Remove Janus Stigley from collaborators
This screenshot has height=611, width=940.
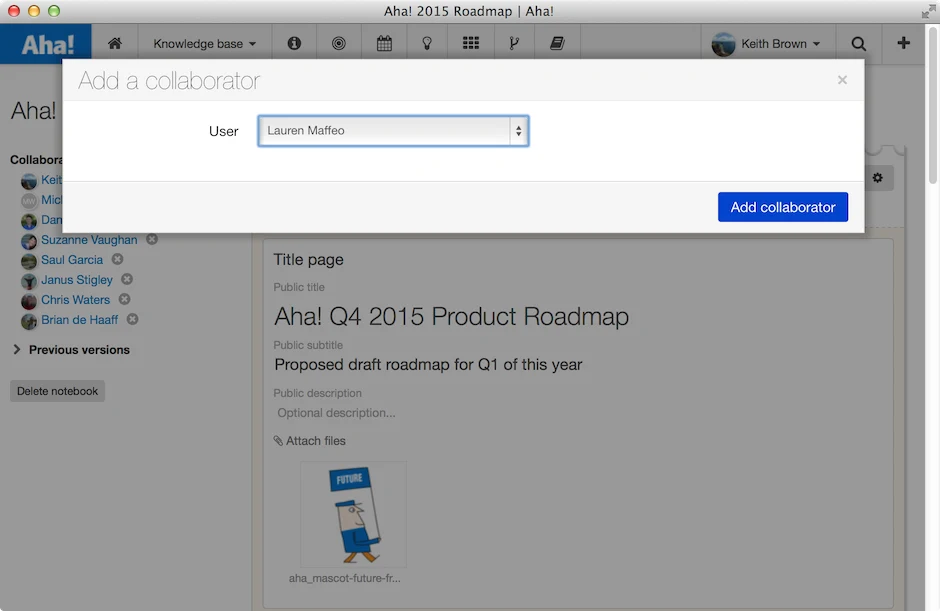pyautogui.click(x=127, y=279)
